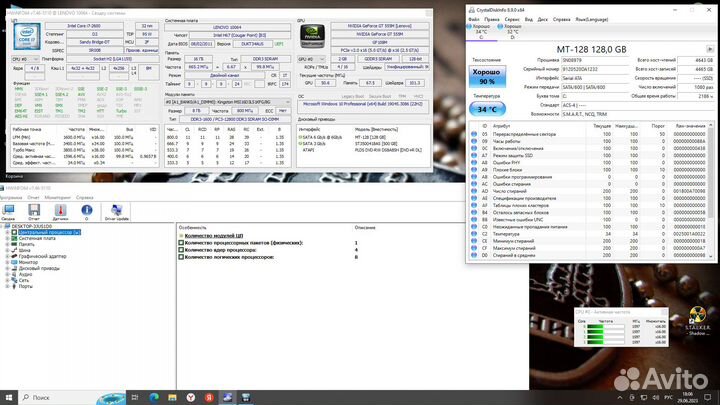Open the Yandex Browser Y taskbar icon
Image resolution: width=720 pixels, height=405 pixels.
pos(191,397)
